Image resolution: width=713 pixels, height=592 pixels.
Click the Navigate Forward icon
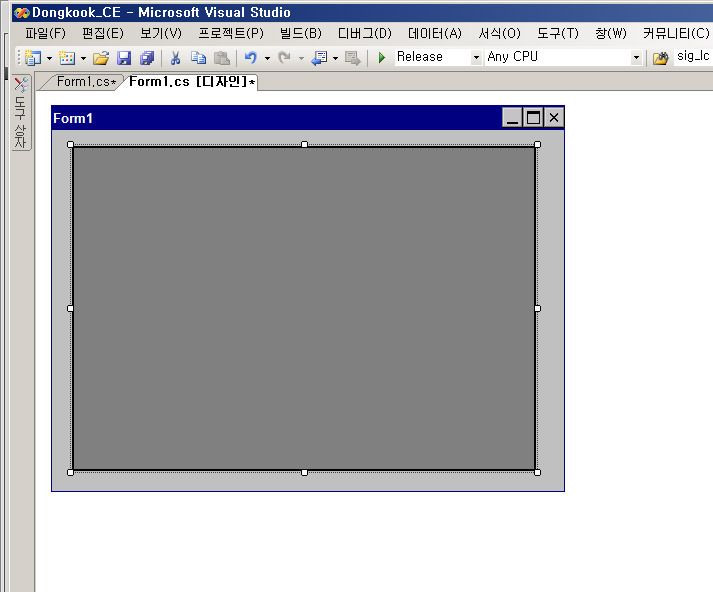click(352, 58)
